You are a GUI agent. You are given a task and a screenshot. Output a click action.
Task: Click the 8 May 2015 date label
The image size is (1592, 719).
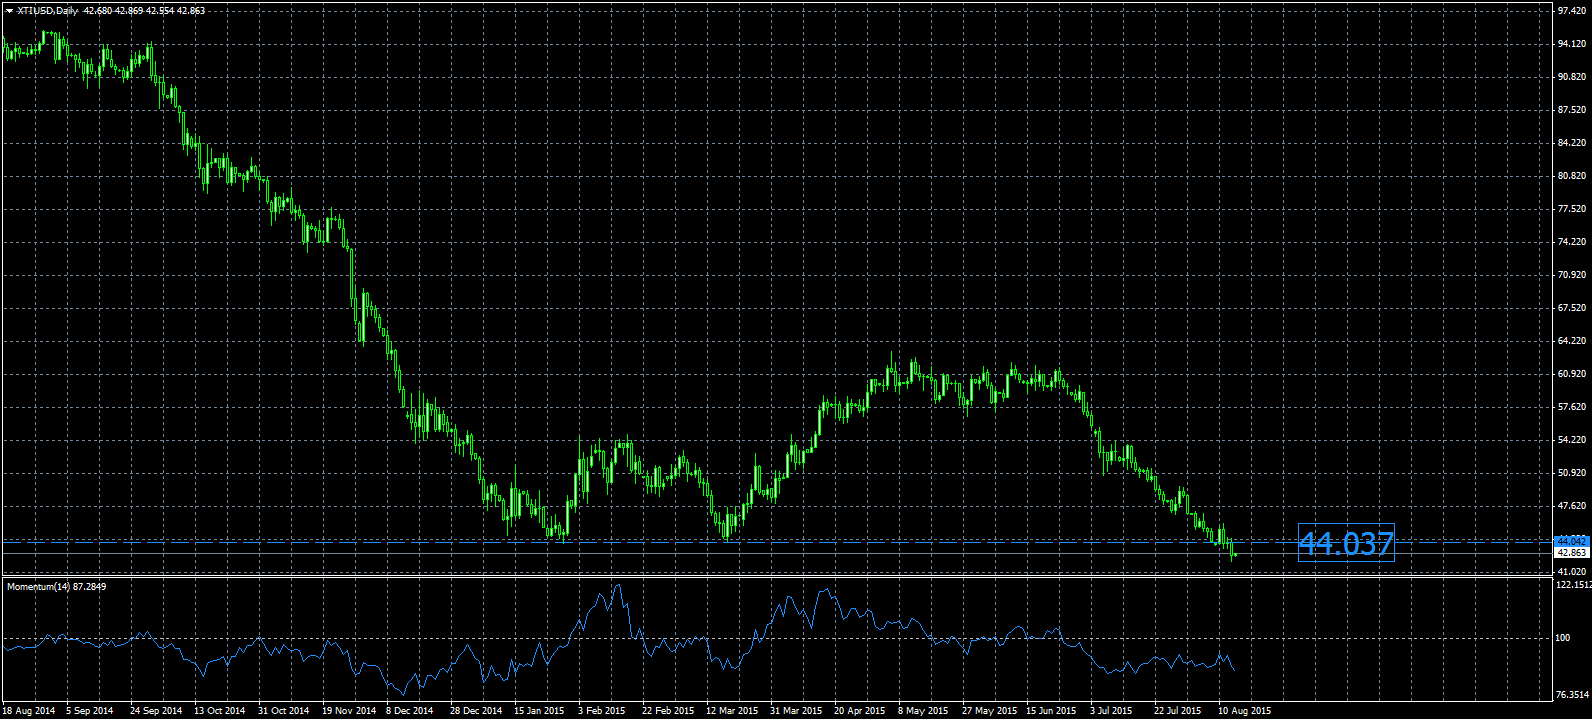coord(923,711)
